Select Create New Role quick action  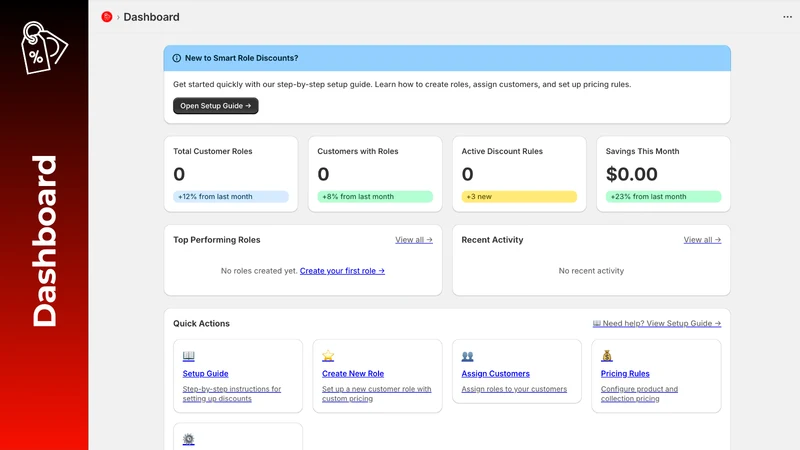tap(353, 373)
